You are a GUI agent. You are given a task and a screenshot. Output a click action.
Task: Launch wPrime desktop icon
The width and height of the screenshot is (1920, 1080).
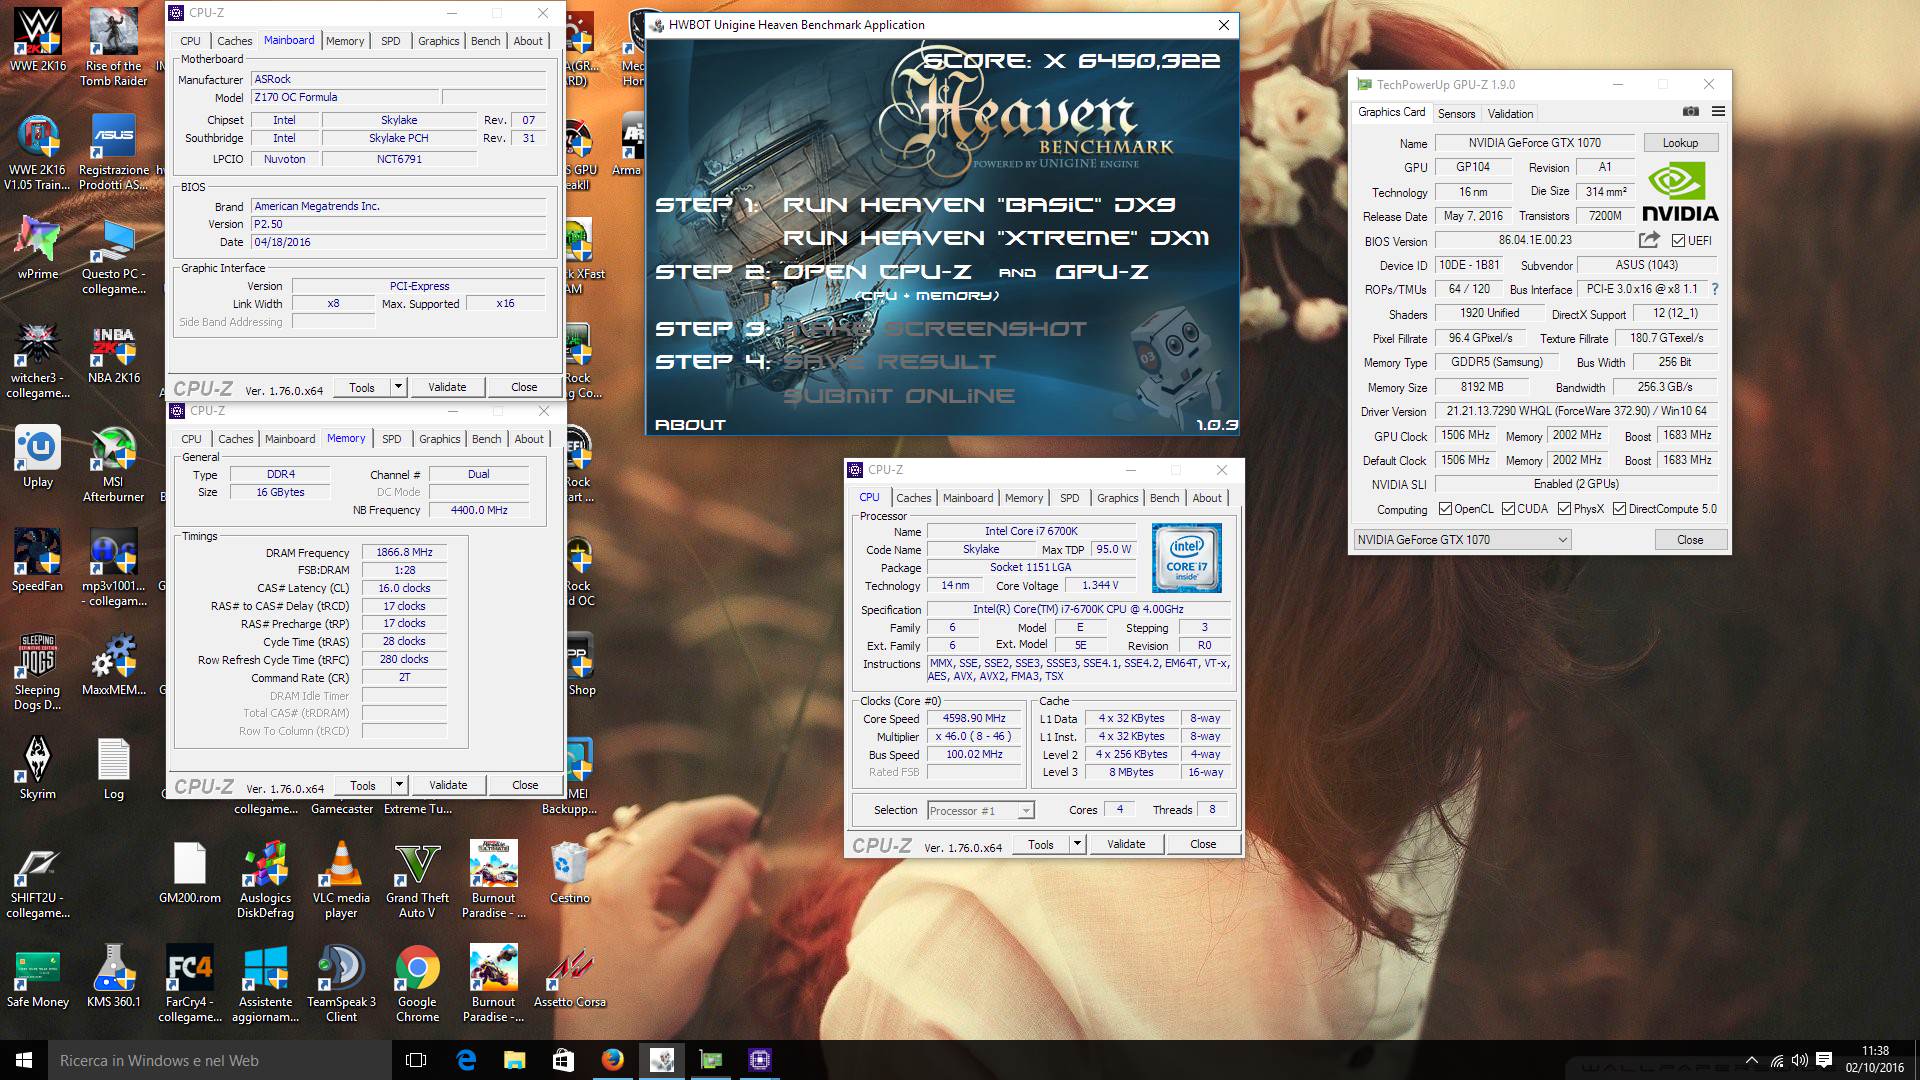(38, 247)
